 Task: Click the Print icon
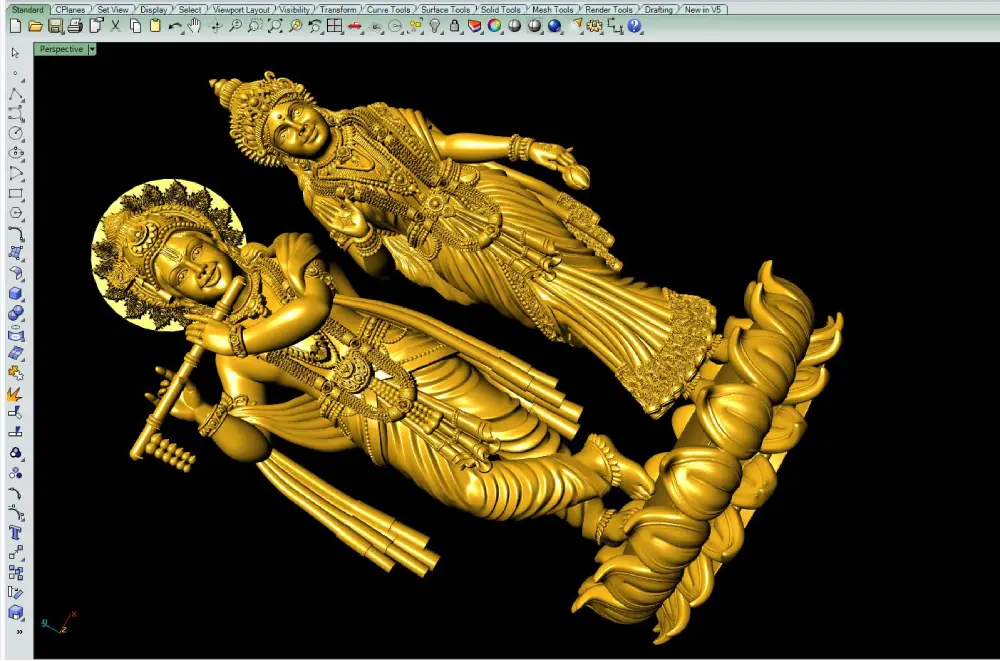click(75, 26)
